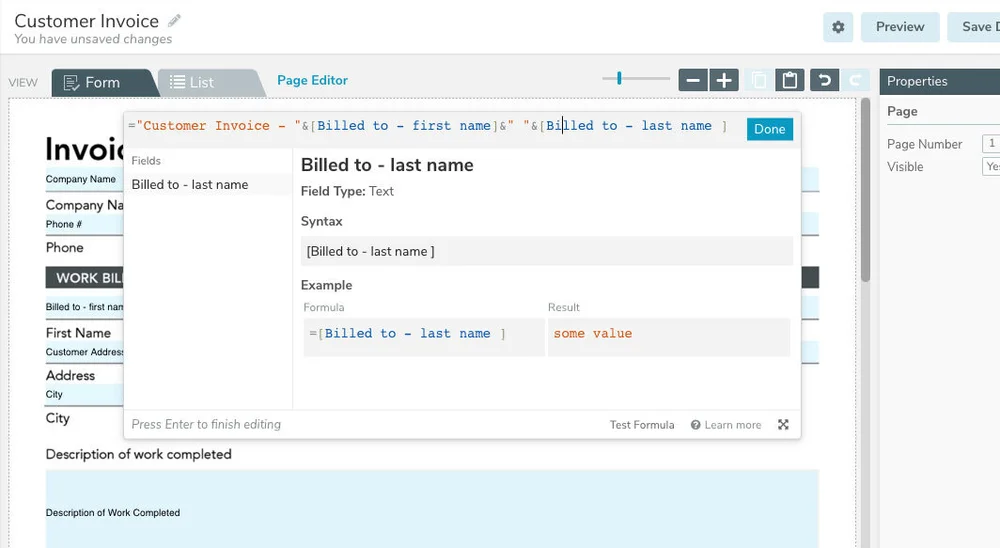Viewport: 1000px width, 548px height.
Task: Select the List tab icon
Action: pos(177,82)
